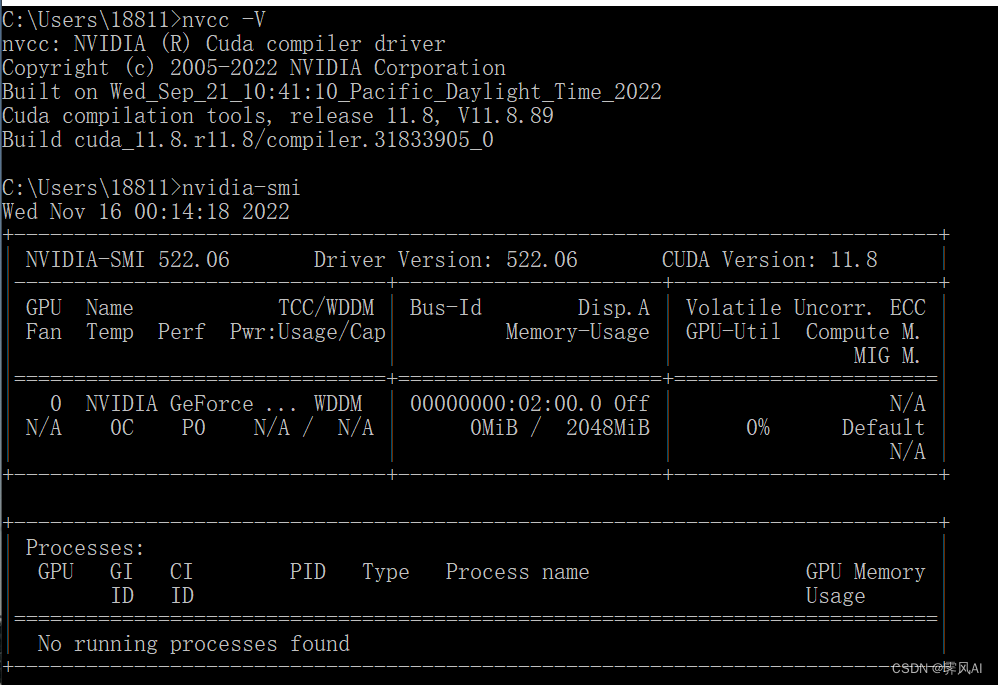Select GPU name 'NVIDIA GeForce ...'

pos(191,404)
